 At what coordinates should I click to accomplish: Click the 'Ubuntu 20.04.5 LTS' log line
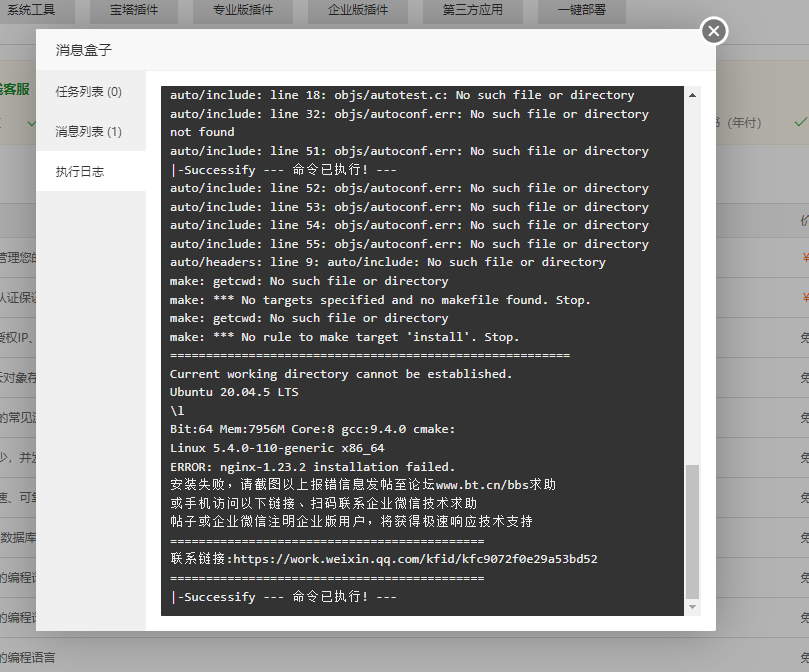point(234,392)
